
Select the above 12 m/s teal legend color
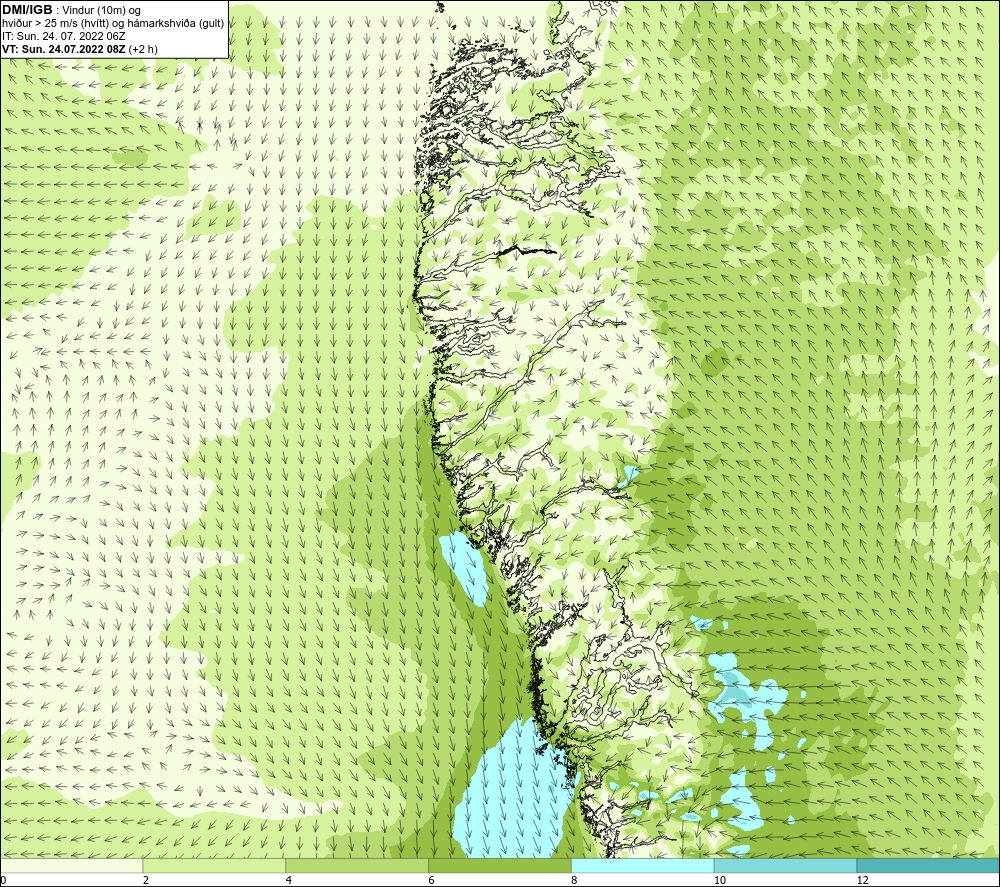click(929, 865)
